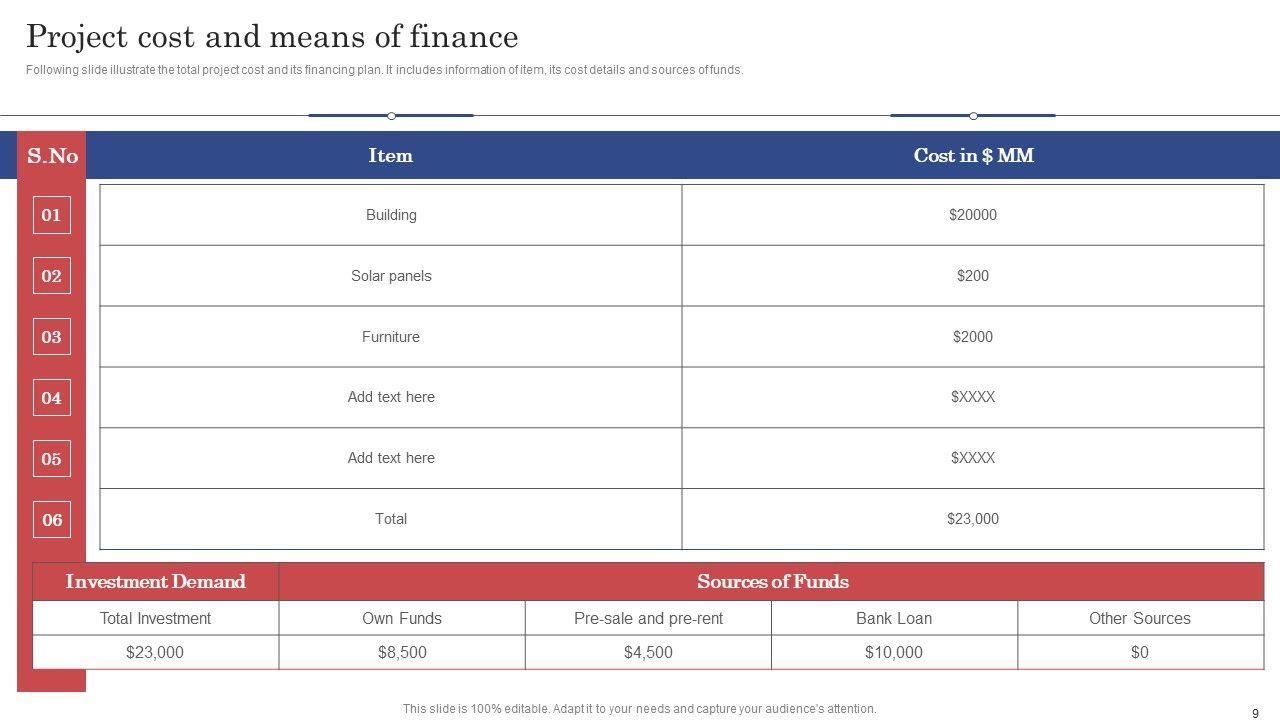
Task: Select the S.No header label
Action: 52,155
